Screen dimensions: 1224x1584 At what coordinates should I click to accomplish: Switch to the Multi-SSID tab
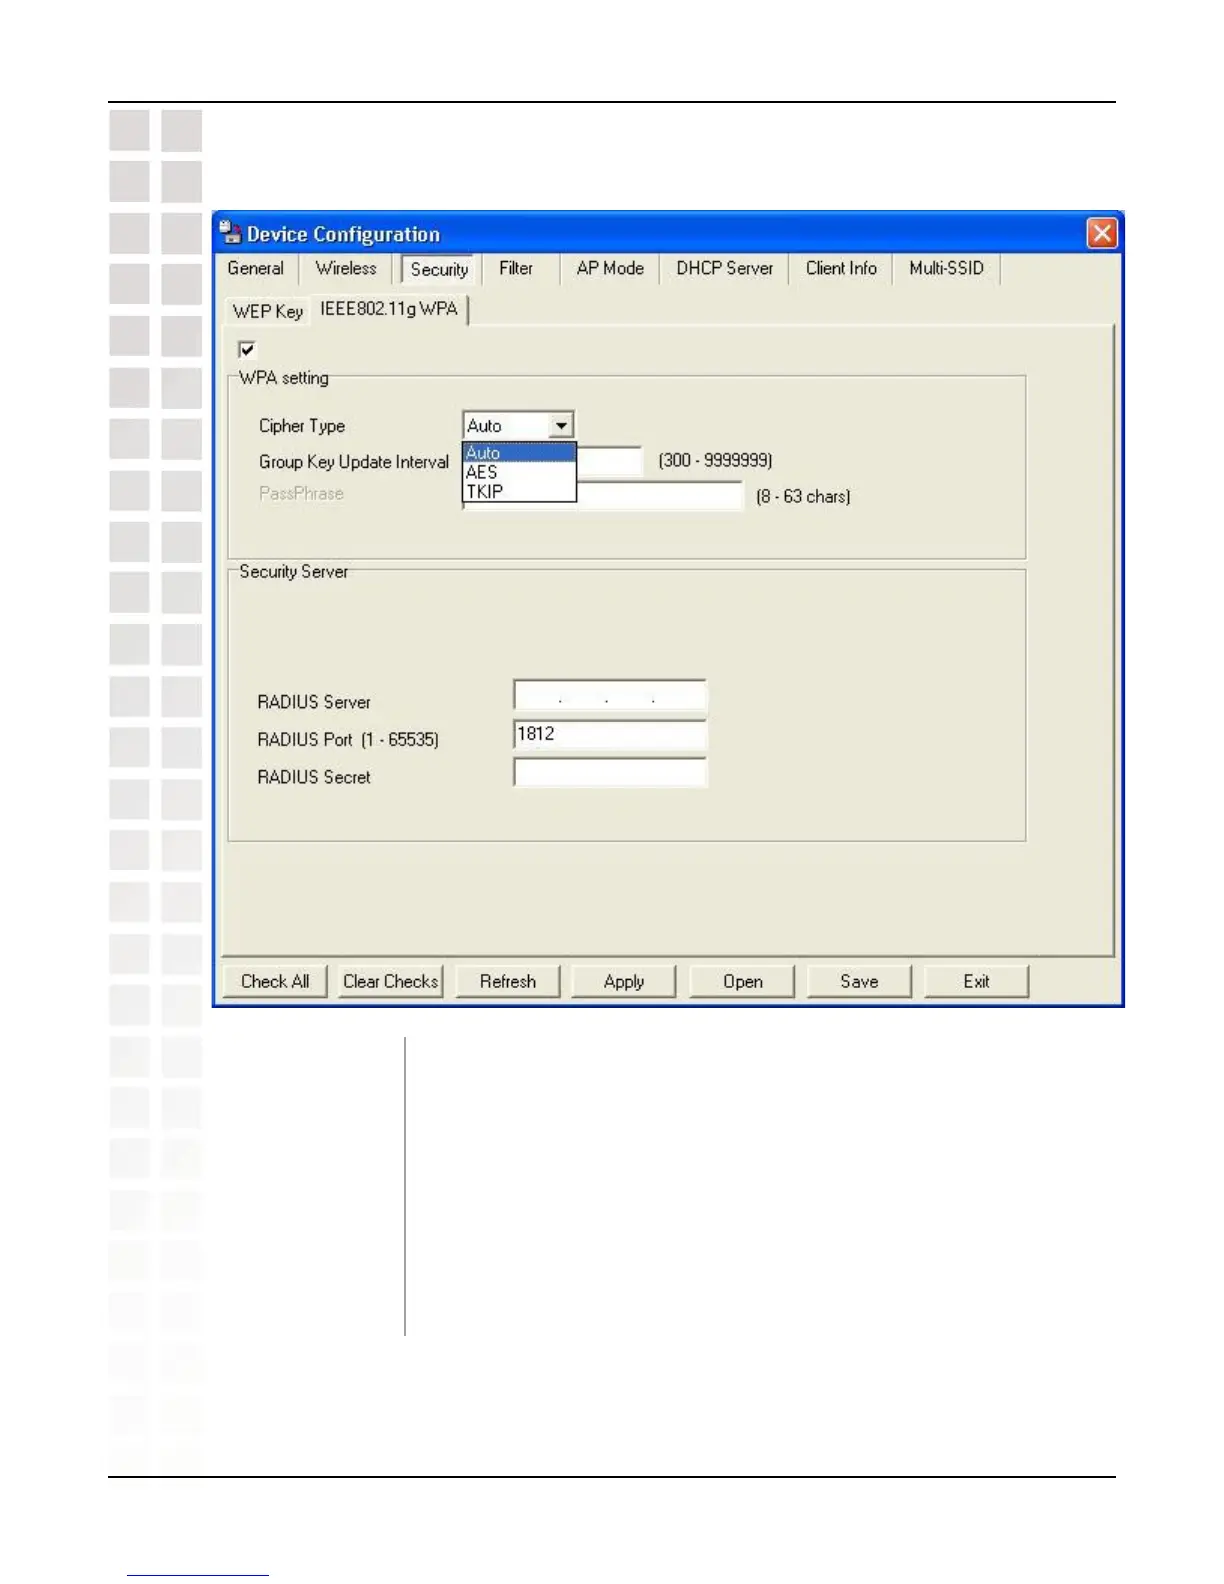(946, 268)
